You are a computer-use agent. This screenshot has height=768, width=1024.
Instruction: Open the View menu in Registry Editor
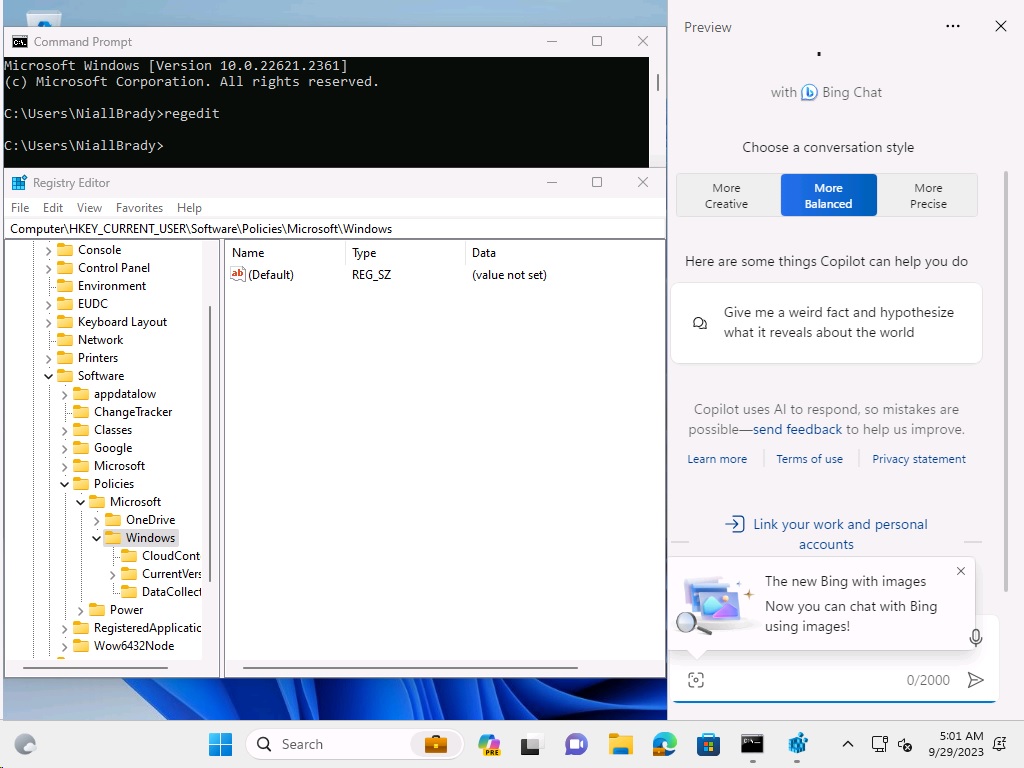pos(89,208)
